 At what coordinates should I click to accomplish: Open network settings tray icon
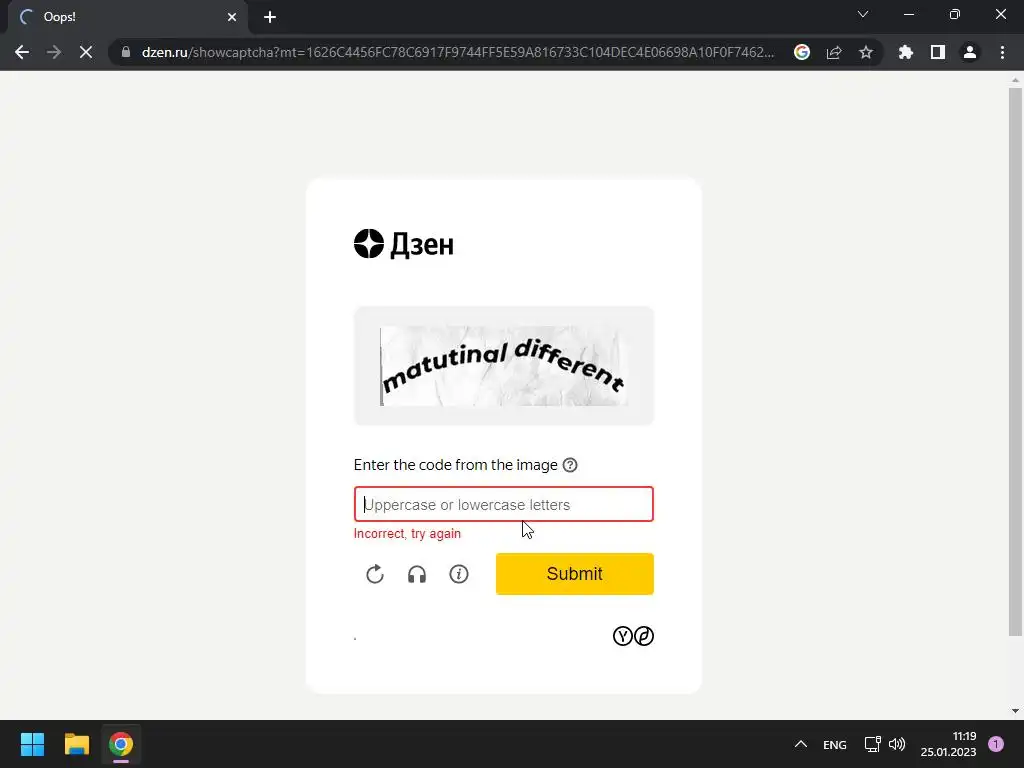872,744
